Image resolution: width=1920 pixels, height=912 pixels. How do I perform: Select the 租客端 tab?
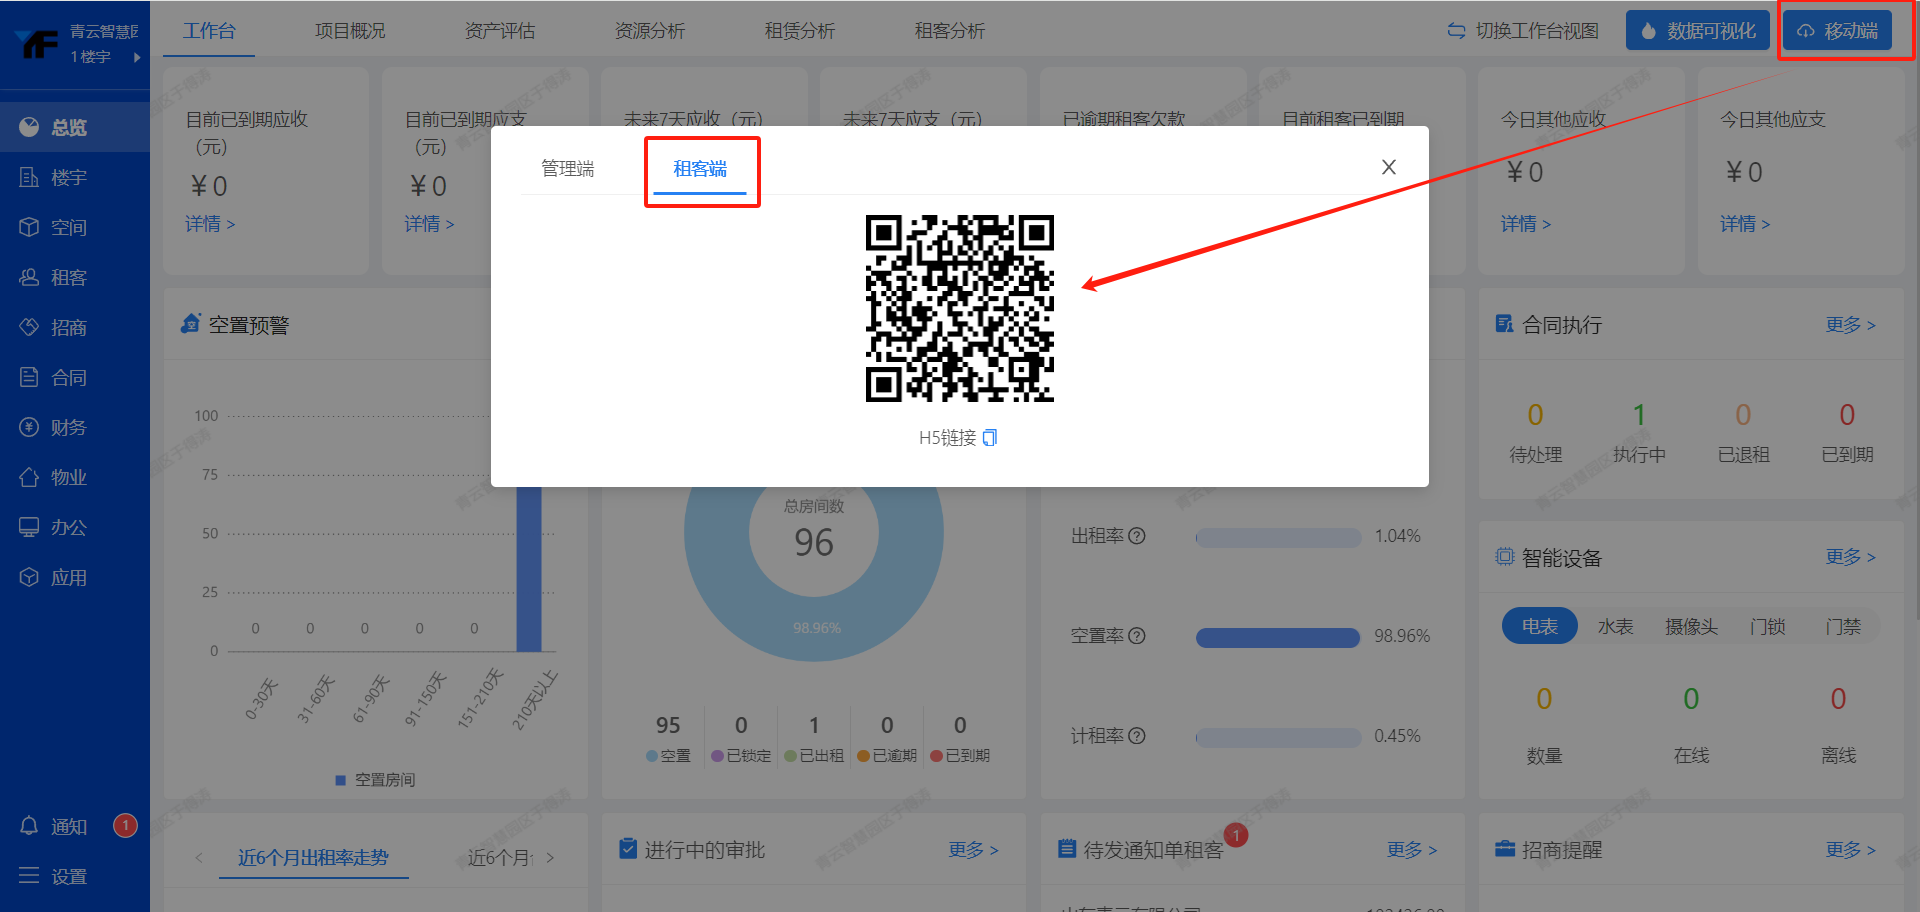(700, 169)
